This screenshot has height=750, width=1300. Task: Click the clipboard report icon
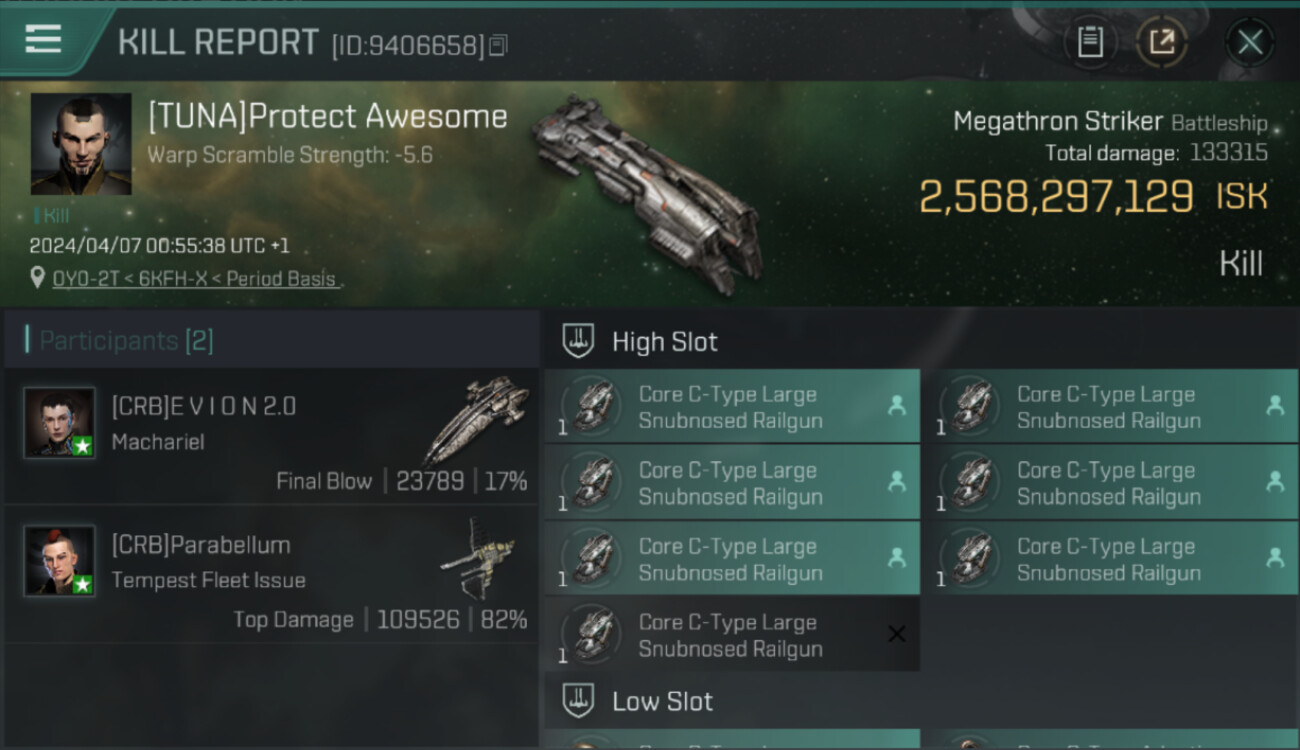[x=1090, y=42]
